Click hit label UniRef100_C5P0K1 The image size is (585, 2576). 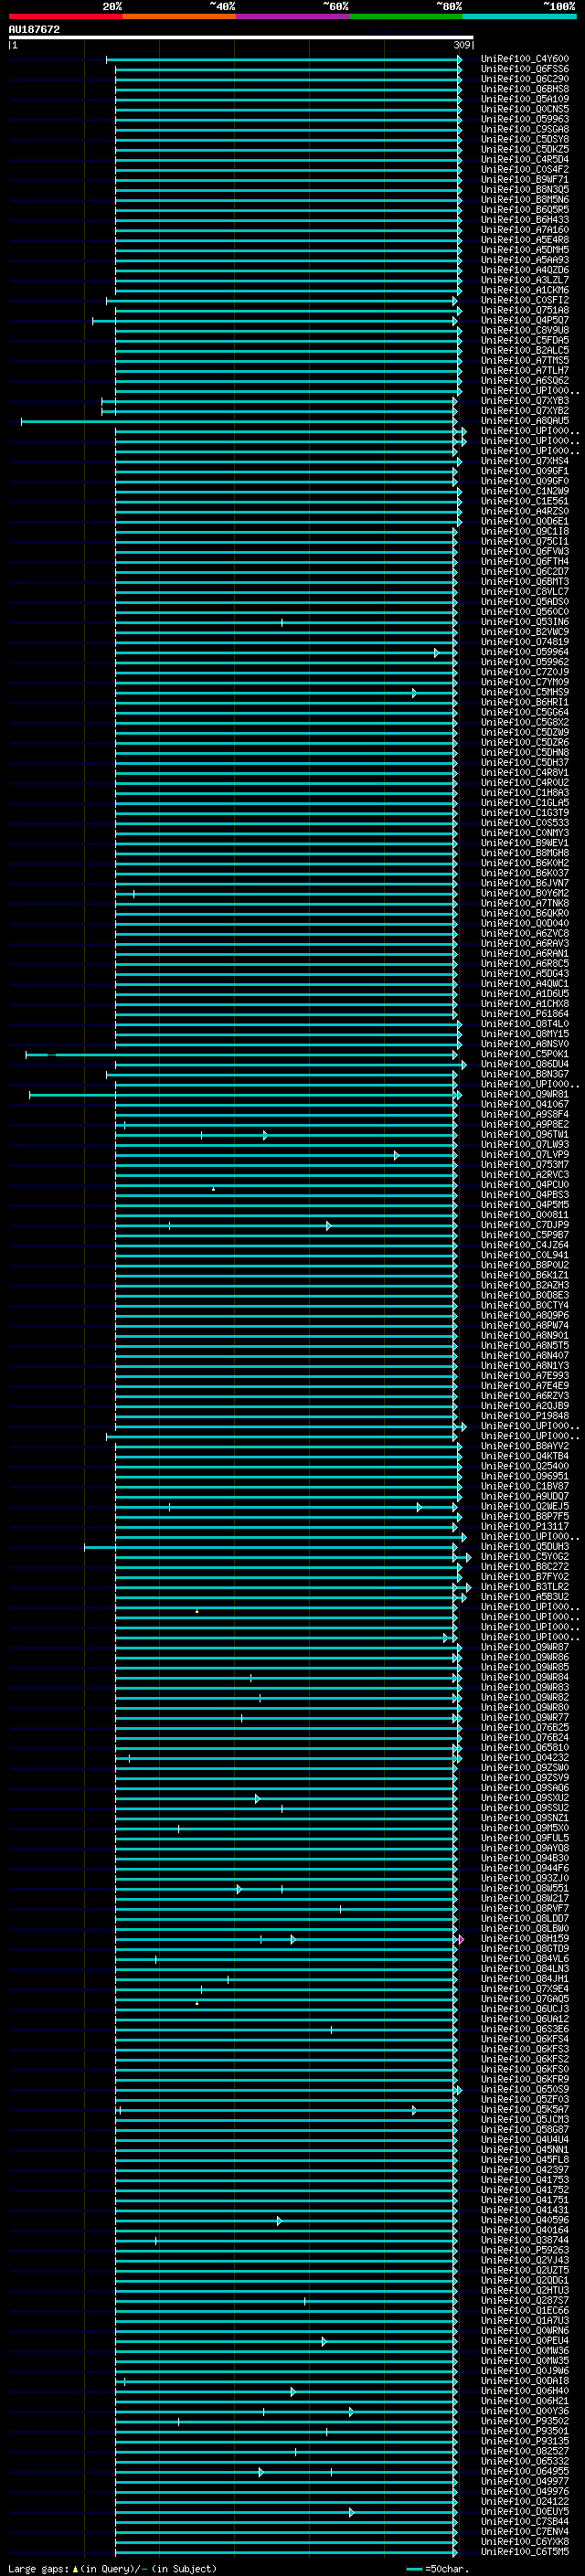(x=524, y=1054)
